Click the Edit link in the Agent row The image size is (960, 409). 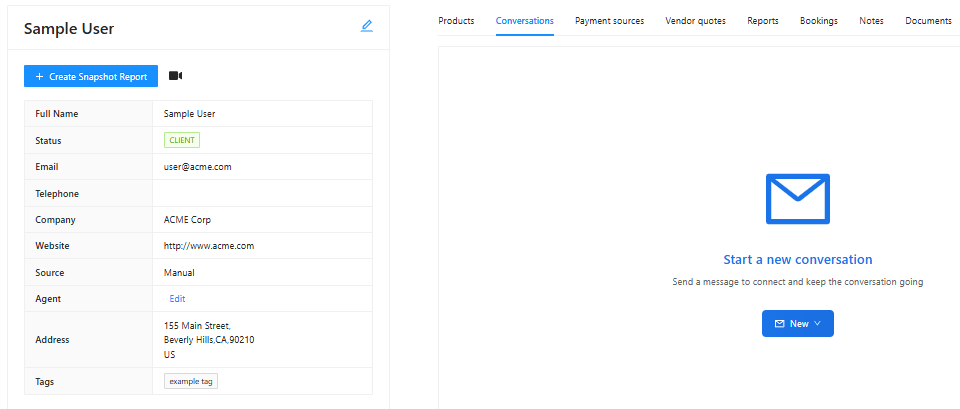(178, 299)
